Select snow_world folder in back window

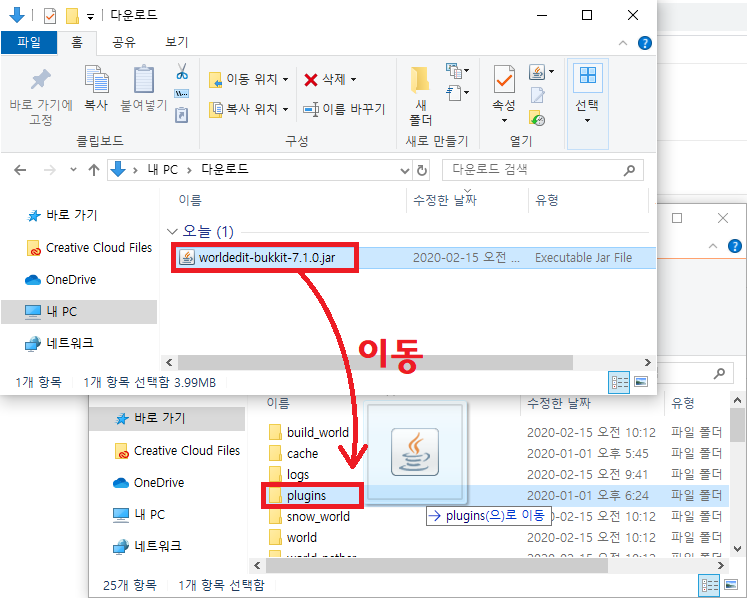coord(318,517)
